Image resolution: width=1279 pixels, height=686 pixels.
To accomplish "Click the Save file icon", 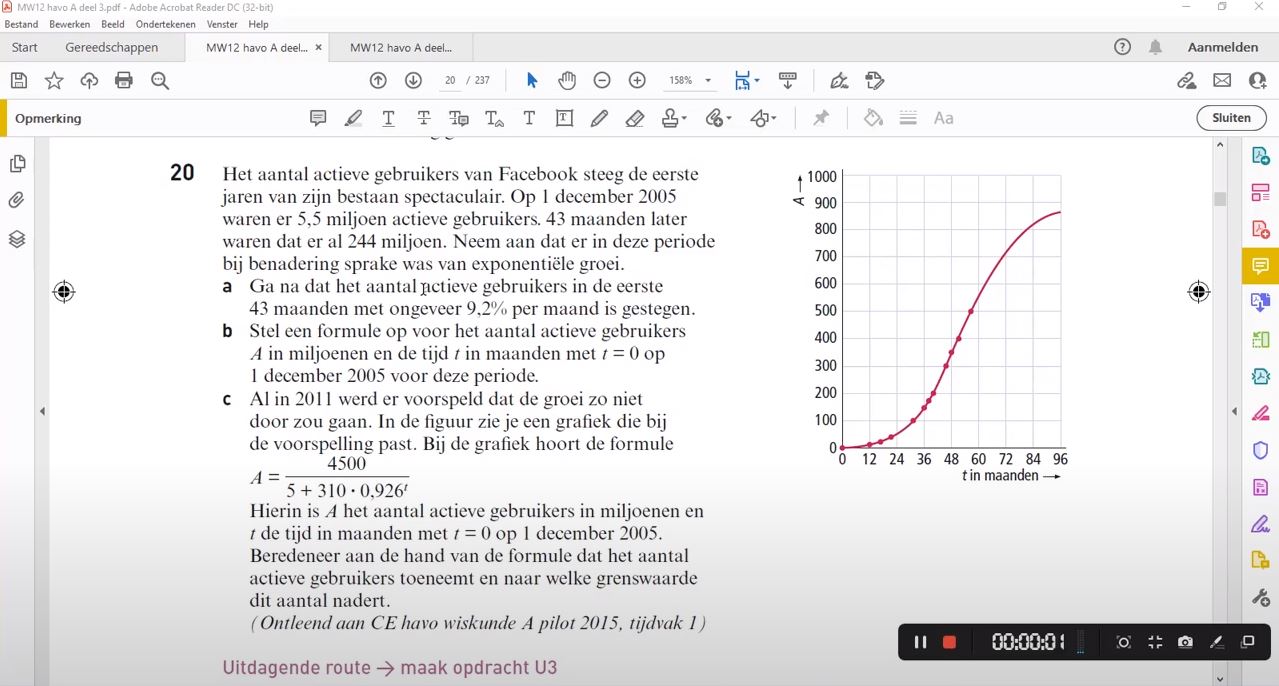I will [x=19, y=81].
